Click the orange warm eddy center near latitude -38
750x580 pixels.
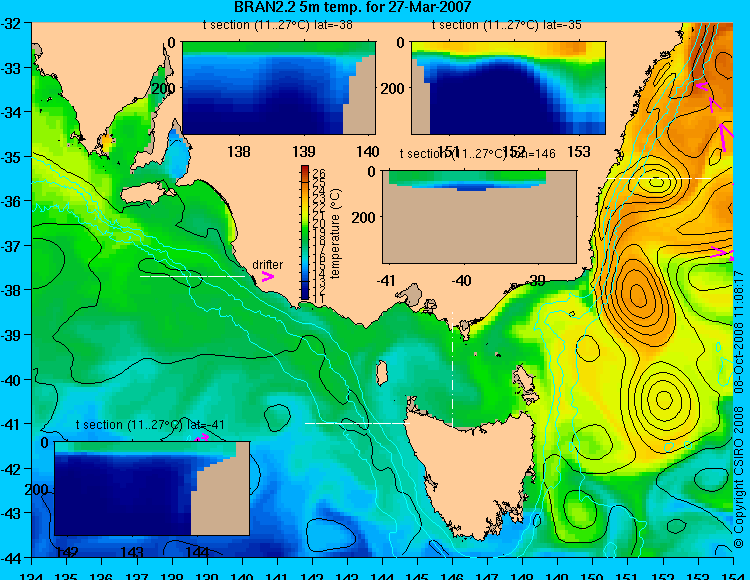tap(638, 294)
